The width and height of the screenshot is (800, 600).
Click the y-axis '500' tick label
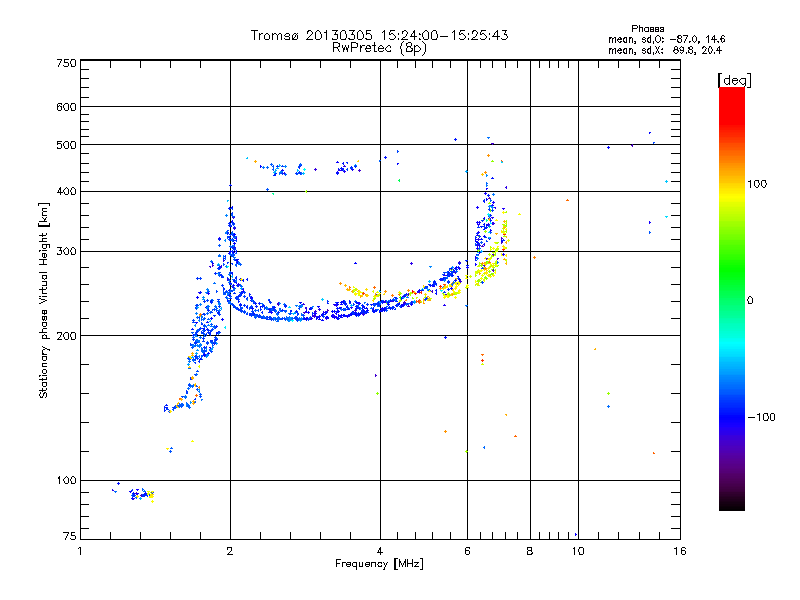pyautogui.click(x=66, y=145)
